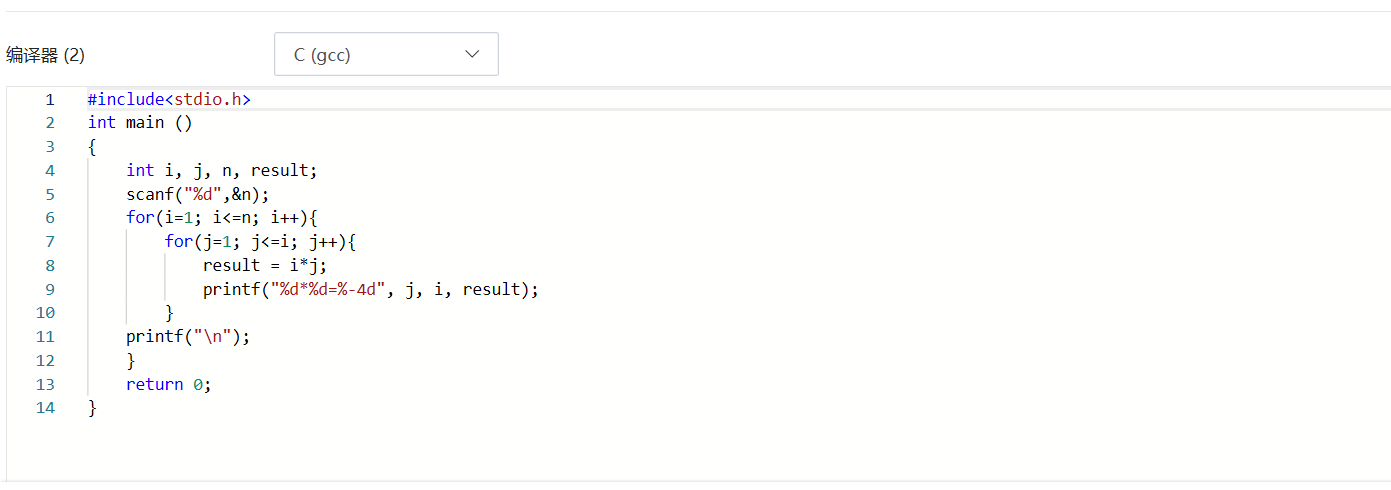
Task: Click the result = i*j statement
Action: pos(264,266)
